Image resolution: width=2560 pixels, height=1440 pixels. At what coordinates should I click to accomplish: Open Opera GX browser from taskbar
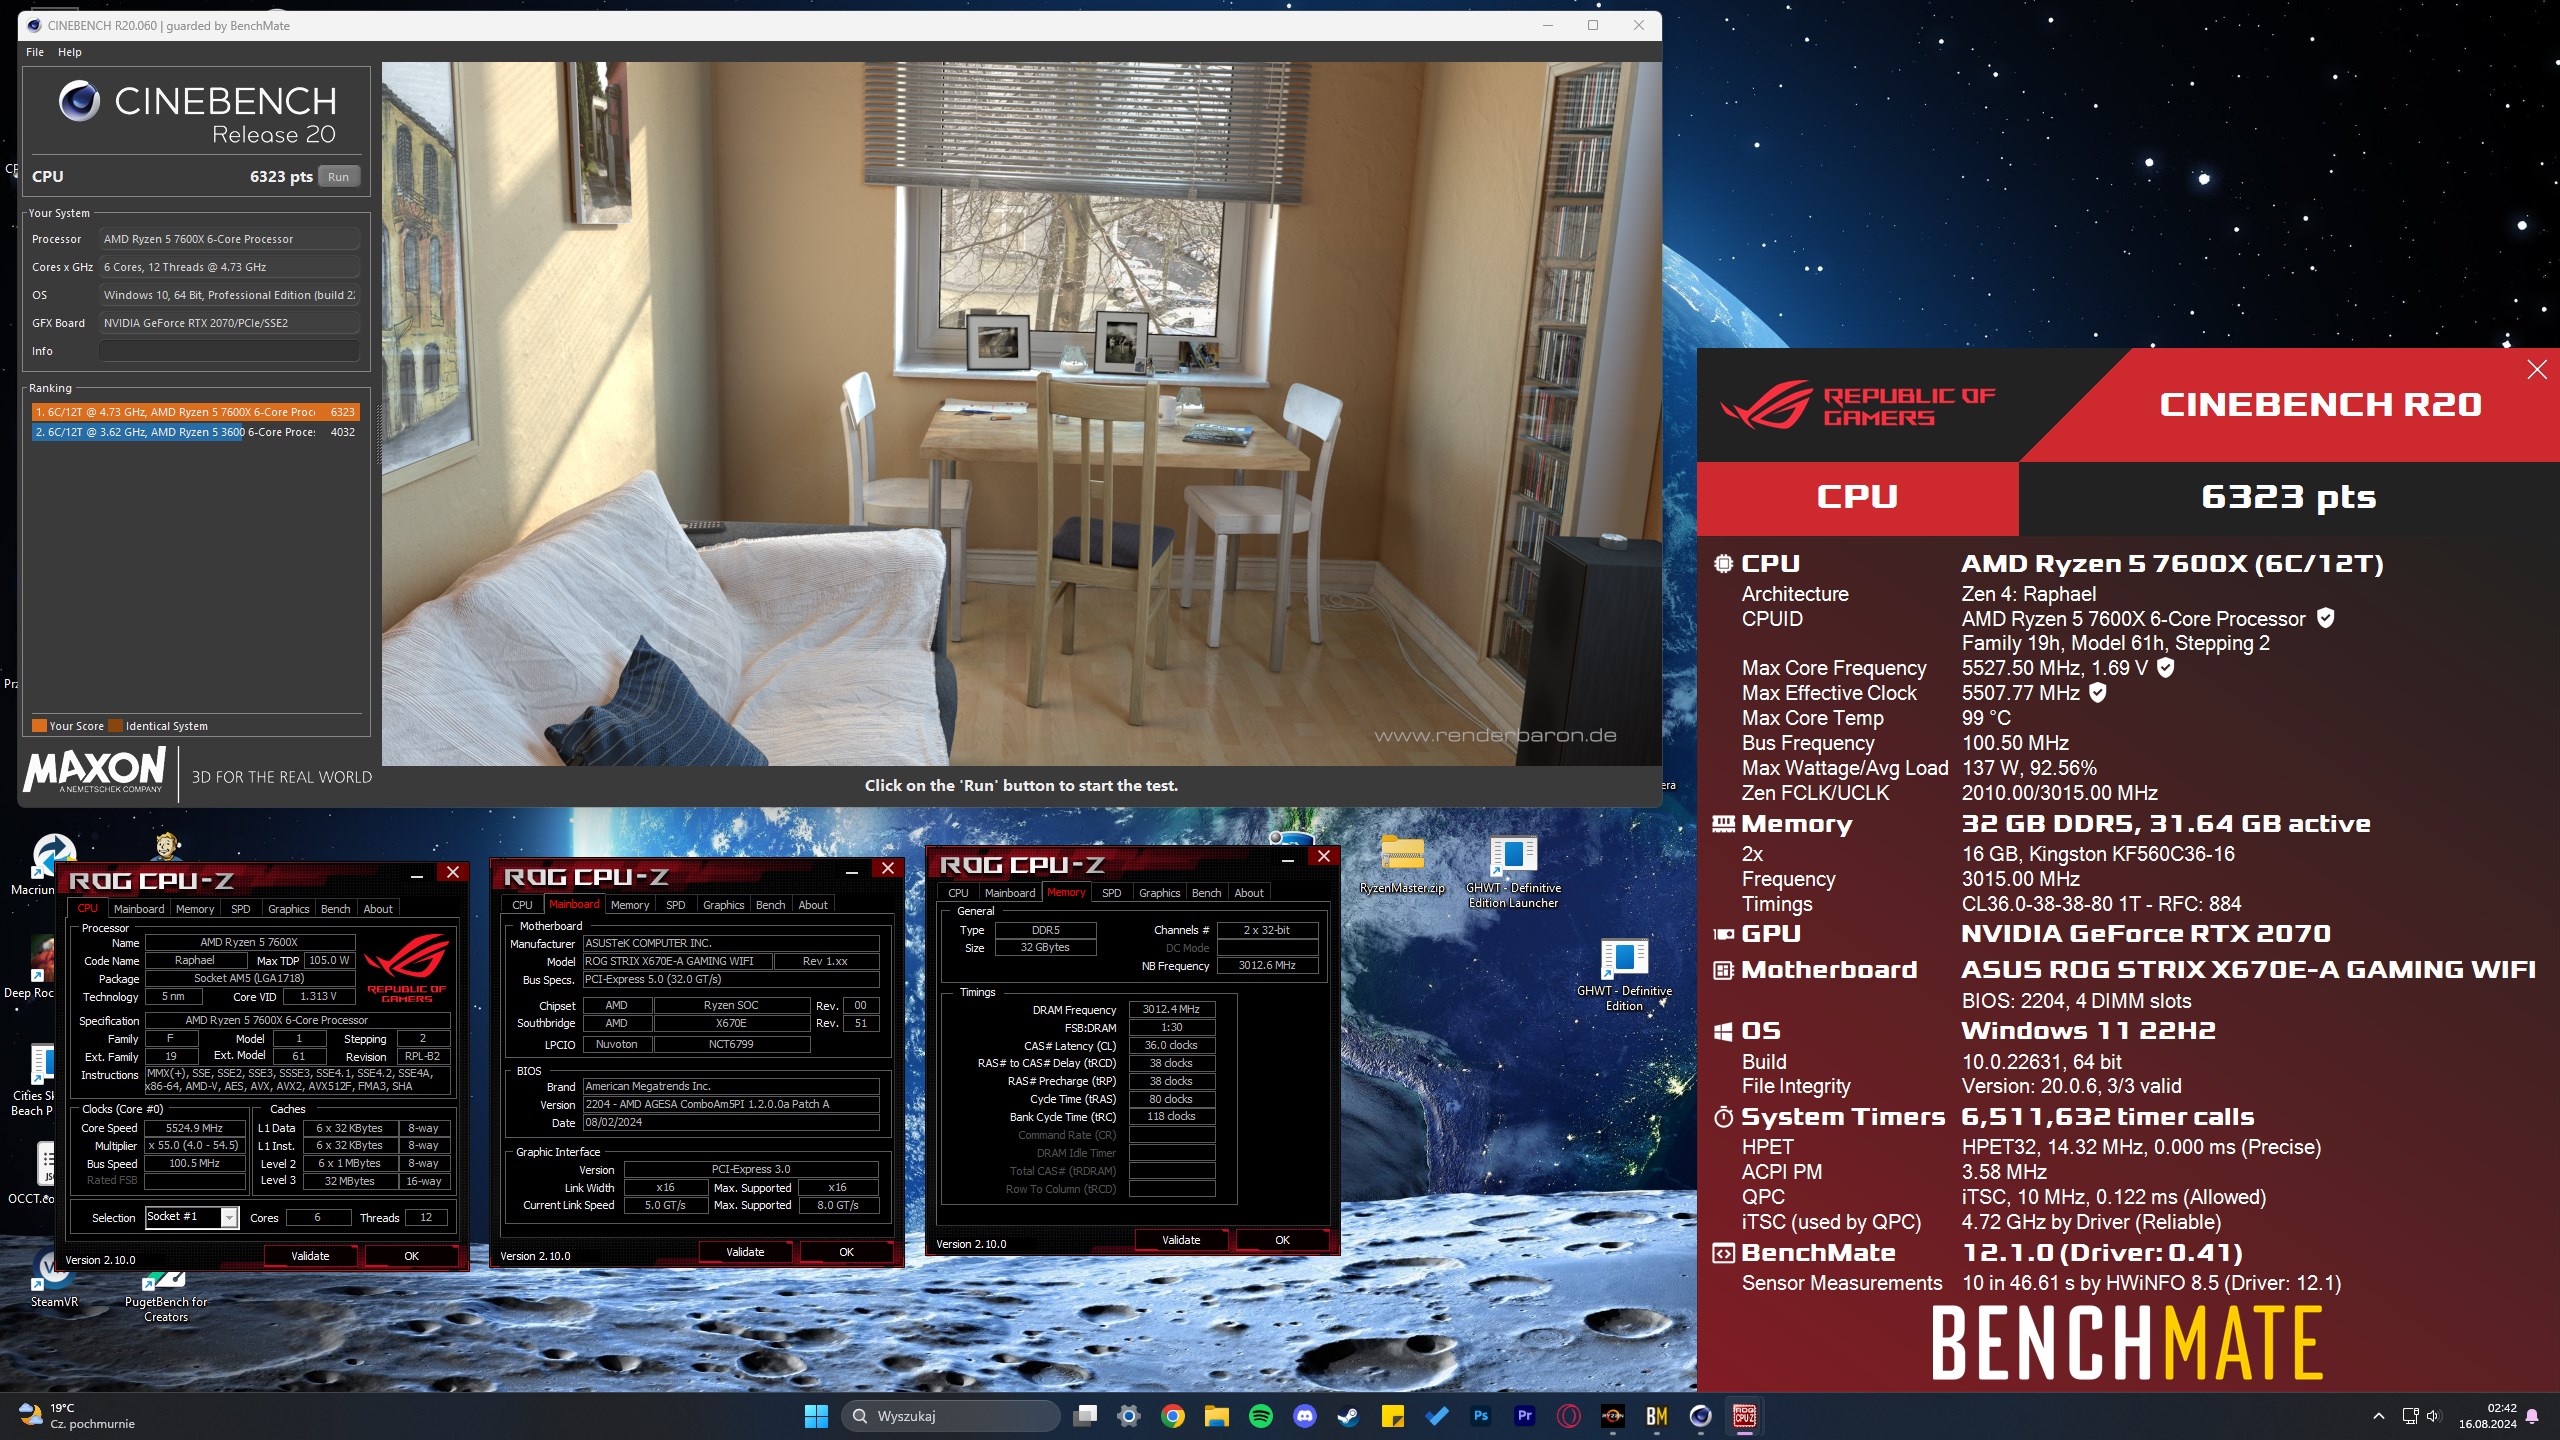pos(1569,1416)
